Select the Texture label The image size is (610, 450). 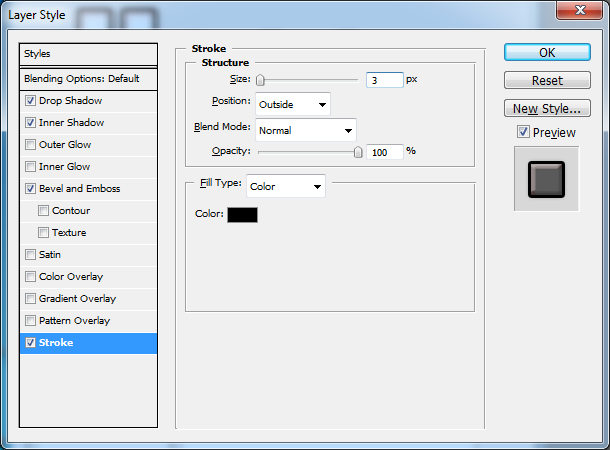tap(69, 233)
